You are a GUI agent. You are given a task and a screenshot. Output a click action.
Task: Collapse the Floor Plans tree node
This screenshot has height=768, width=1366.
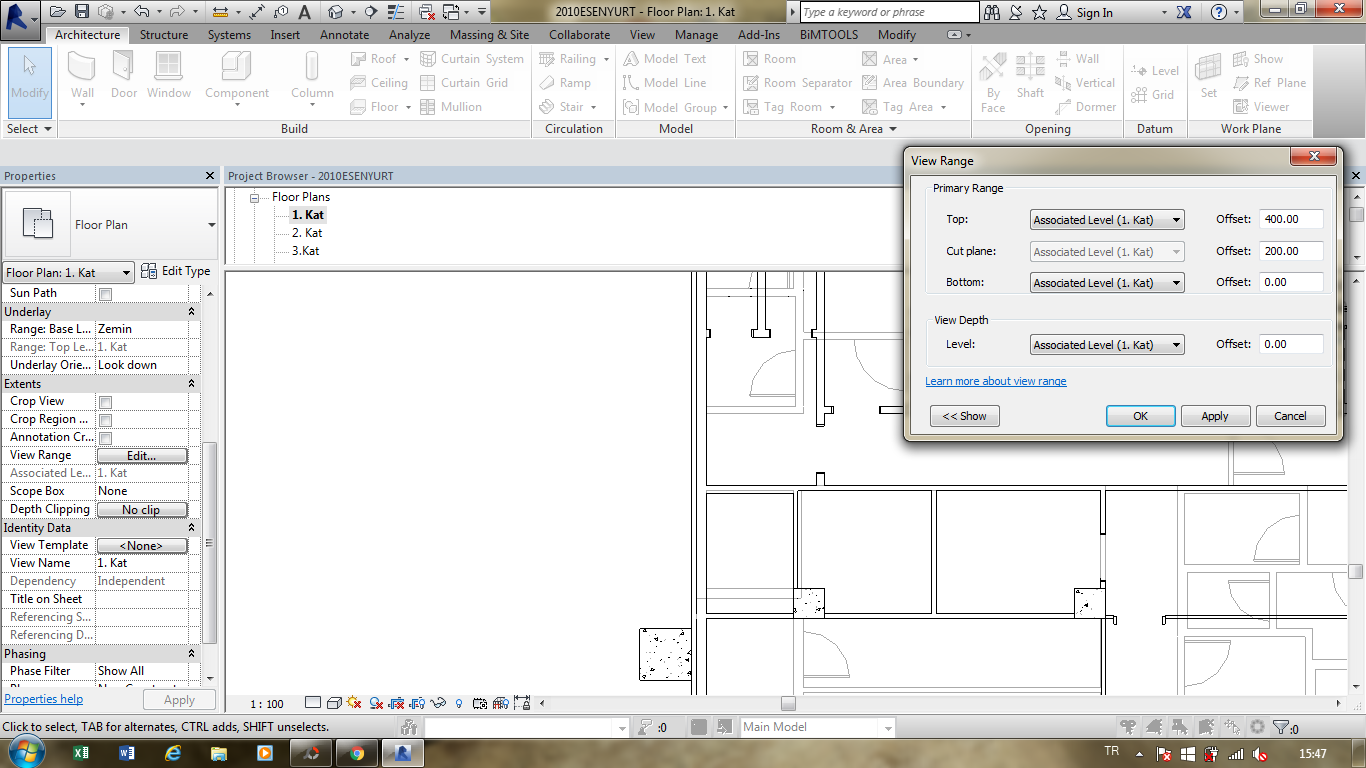pos(255,198)
